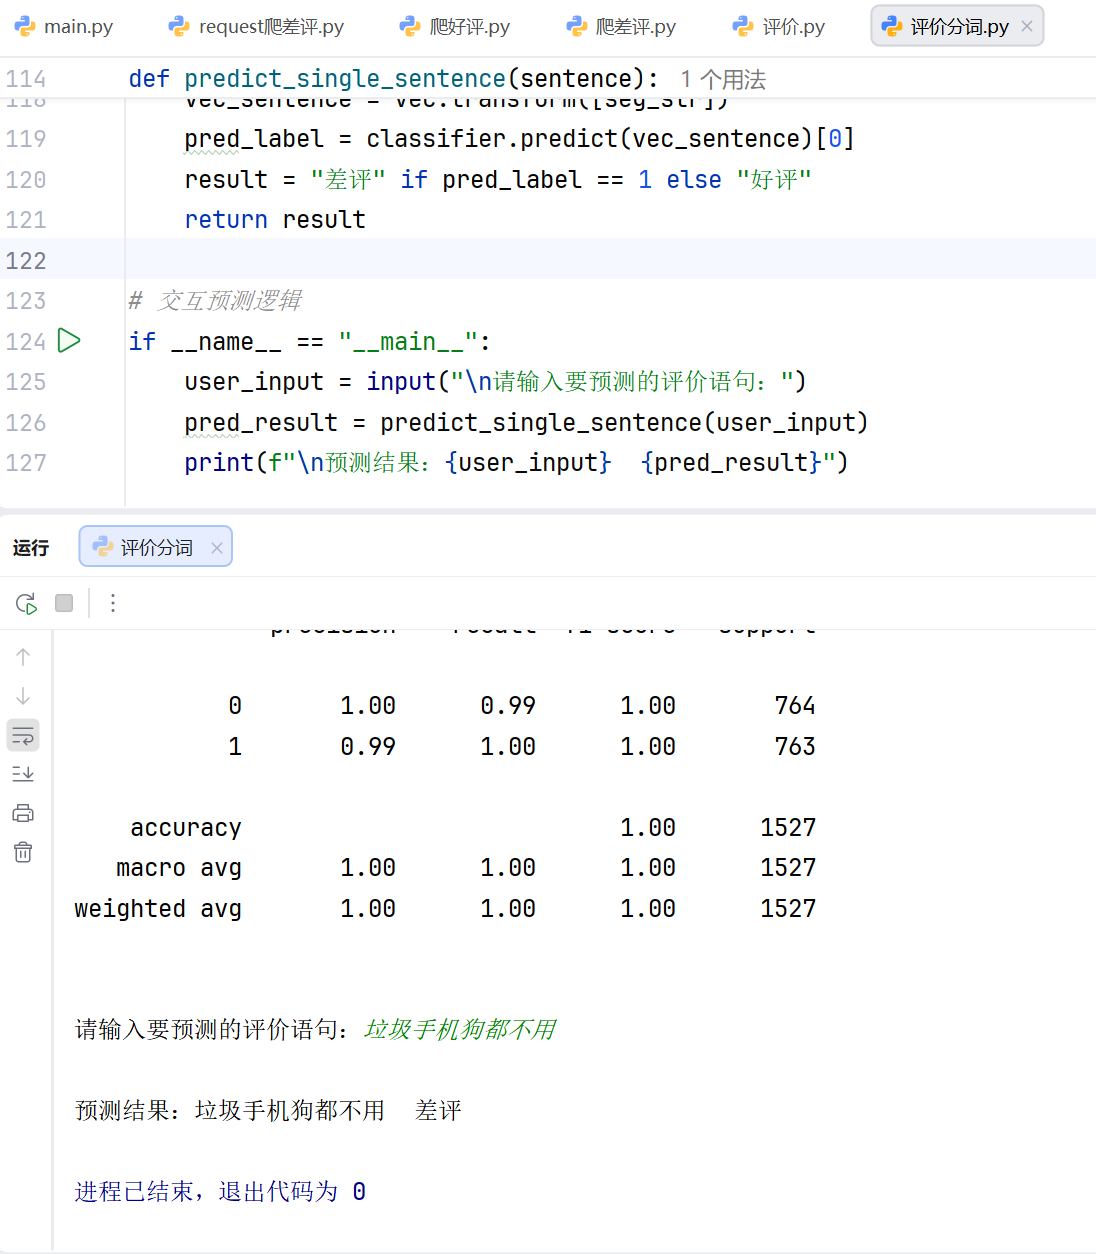The image size is (1096, 1254).
Task: Switch to the 爬好评.py tab
Action: tap(455, 27)
